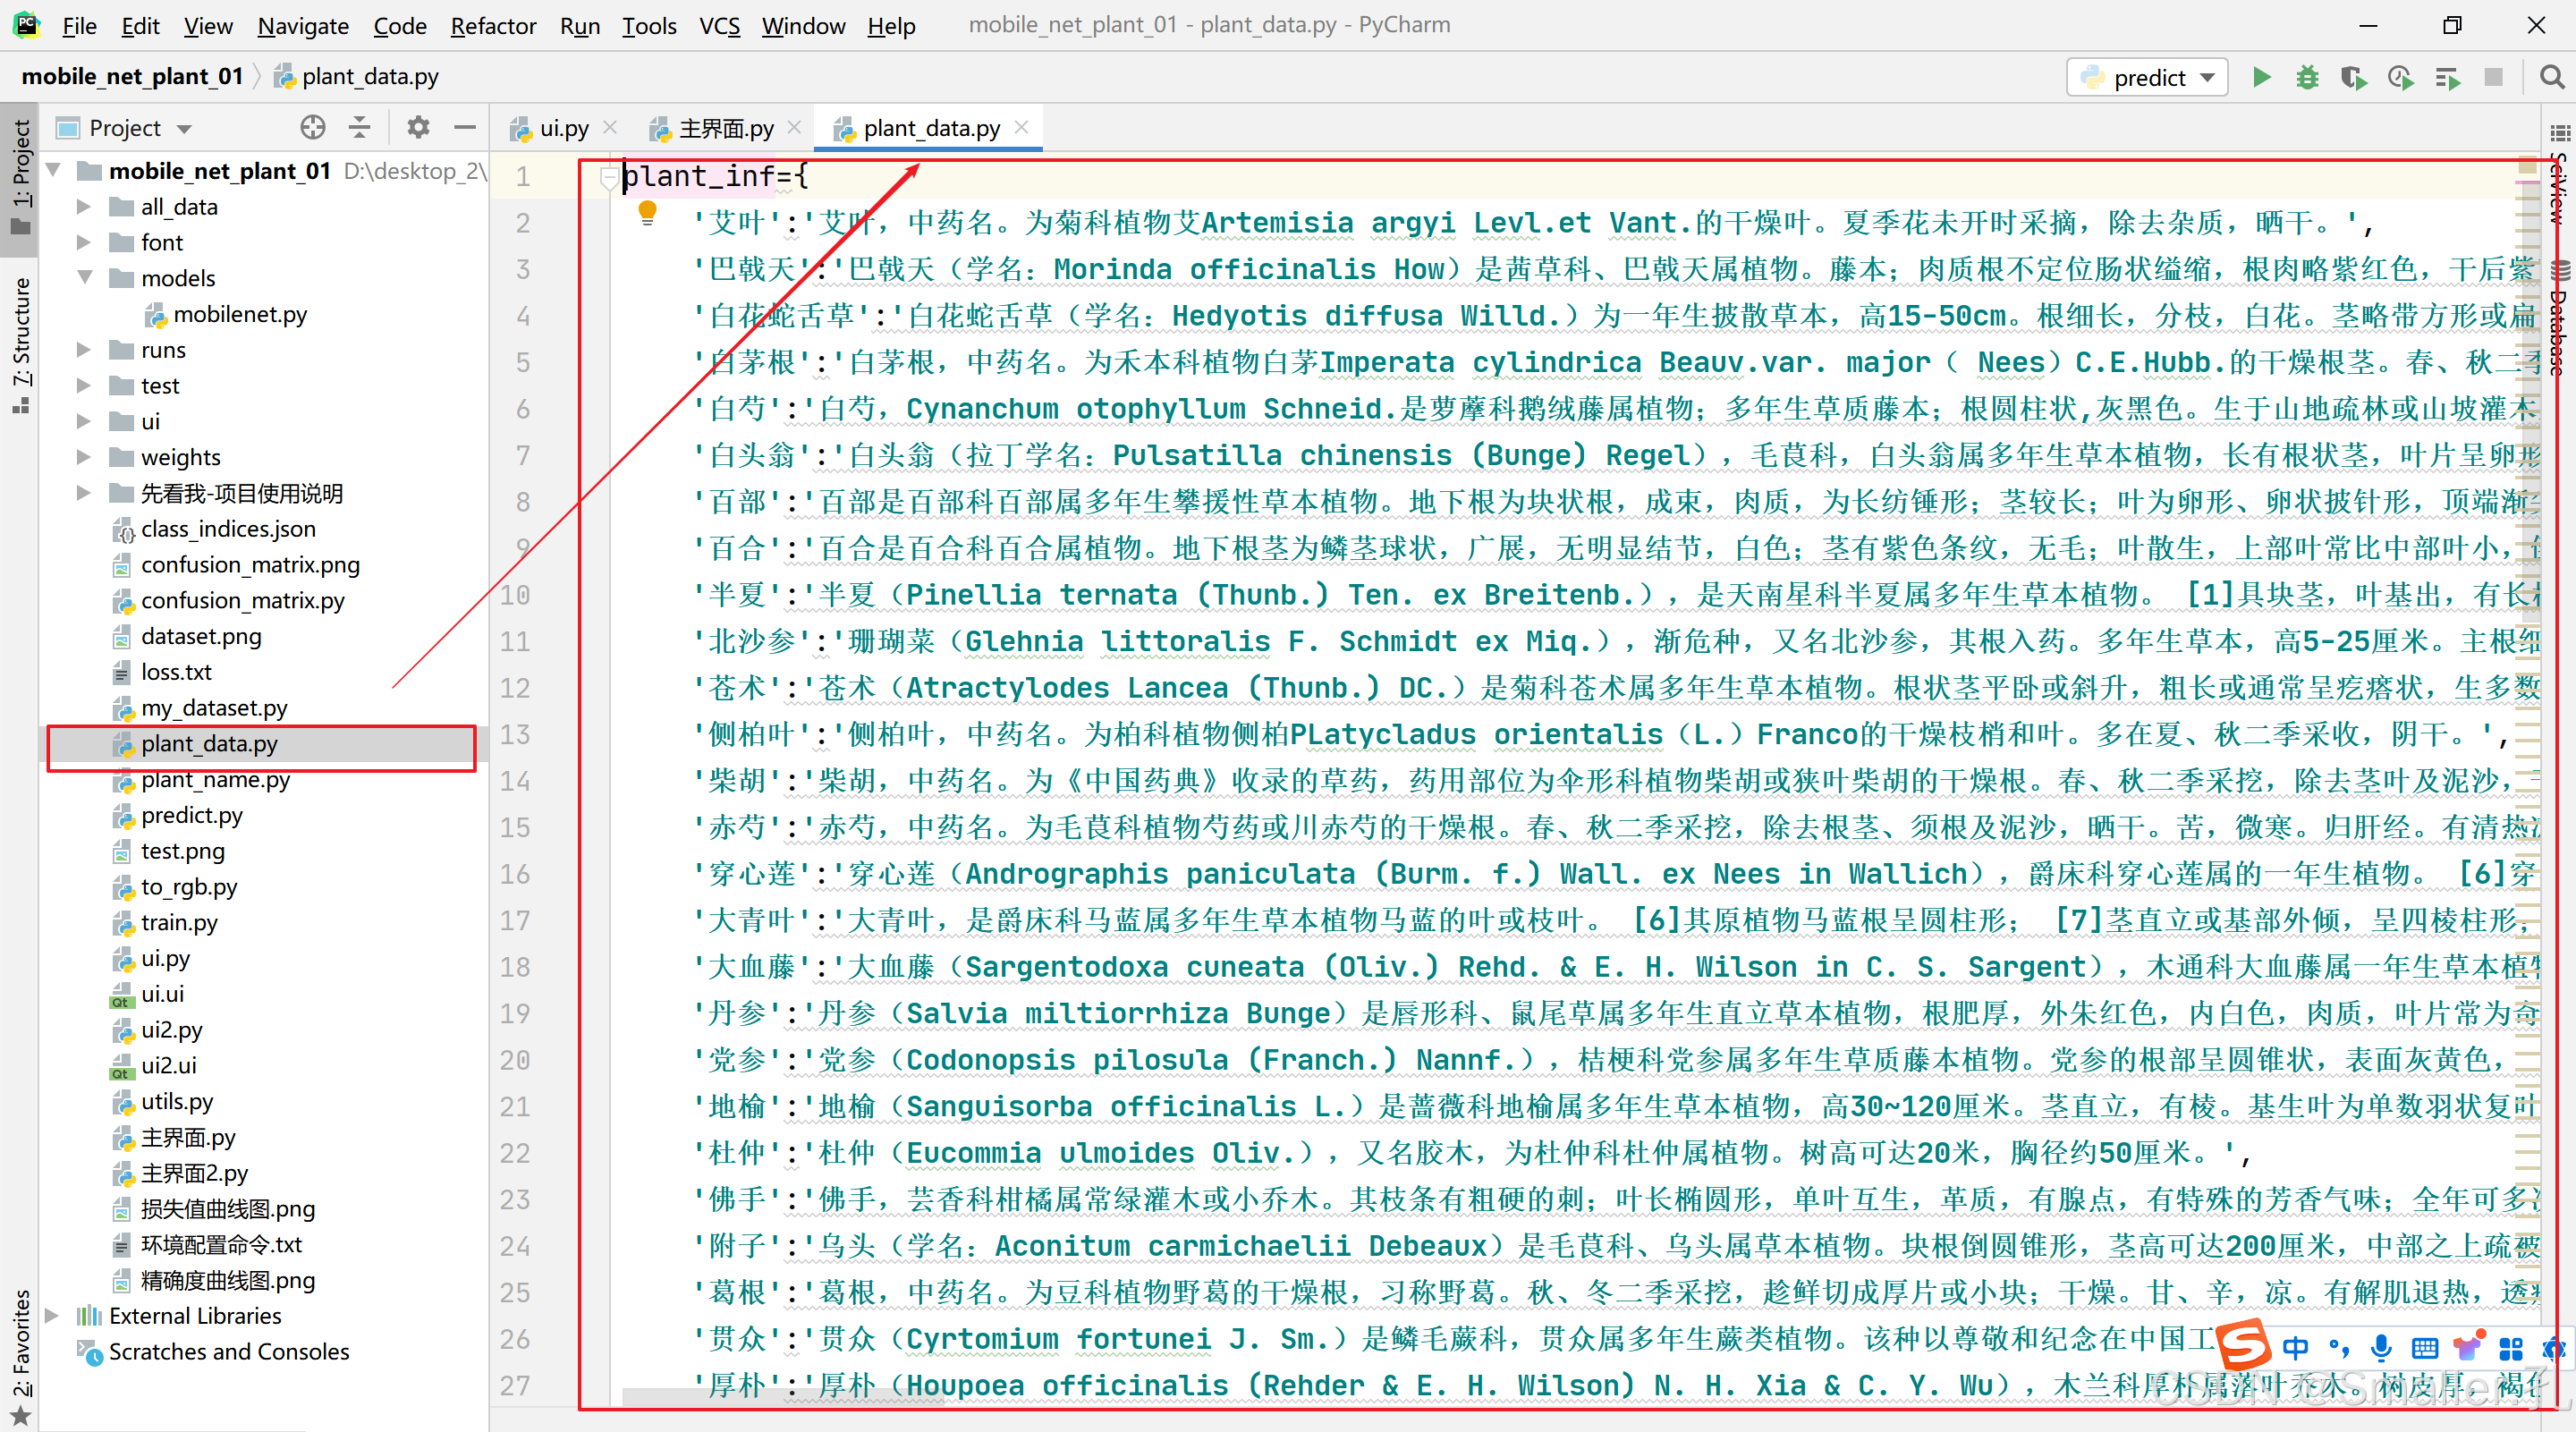2576x1432 pixels.
Task: Open Search Everywhere magnifier
Action: pos(2551,78)
